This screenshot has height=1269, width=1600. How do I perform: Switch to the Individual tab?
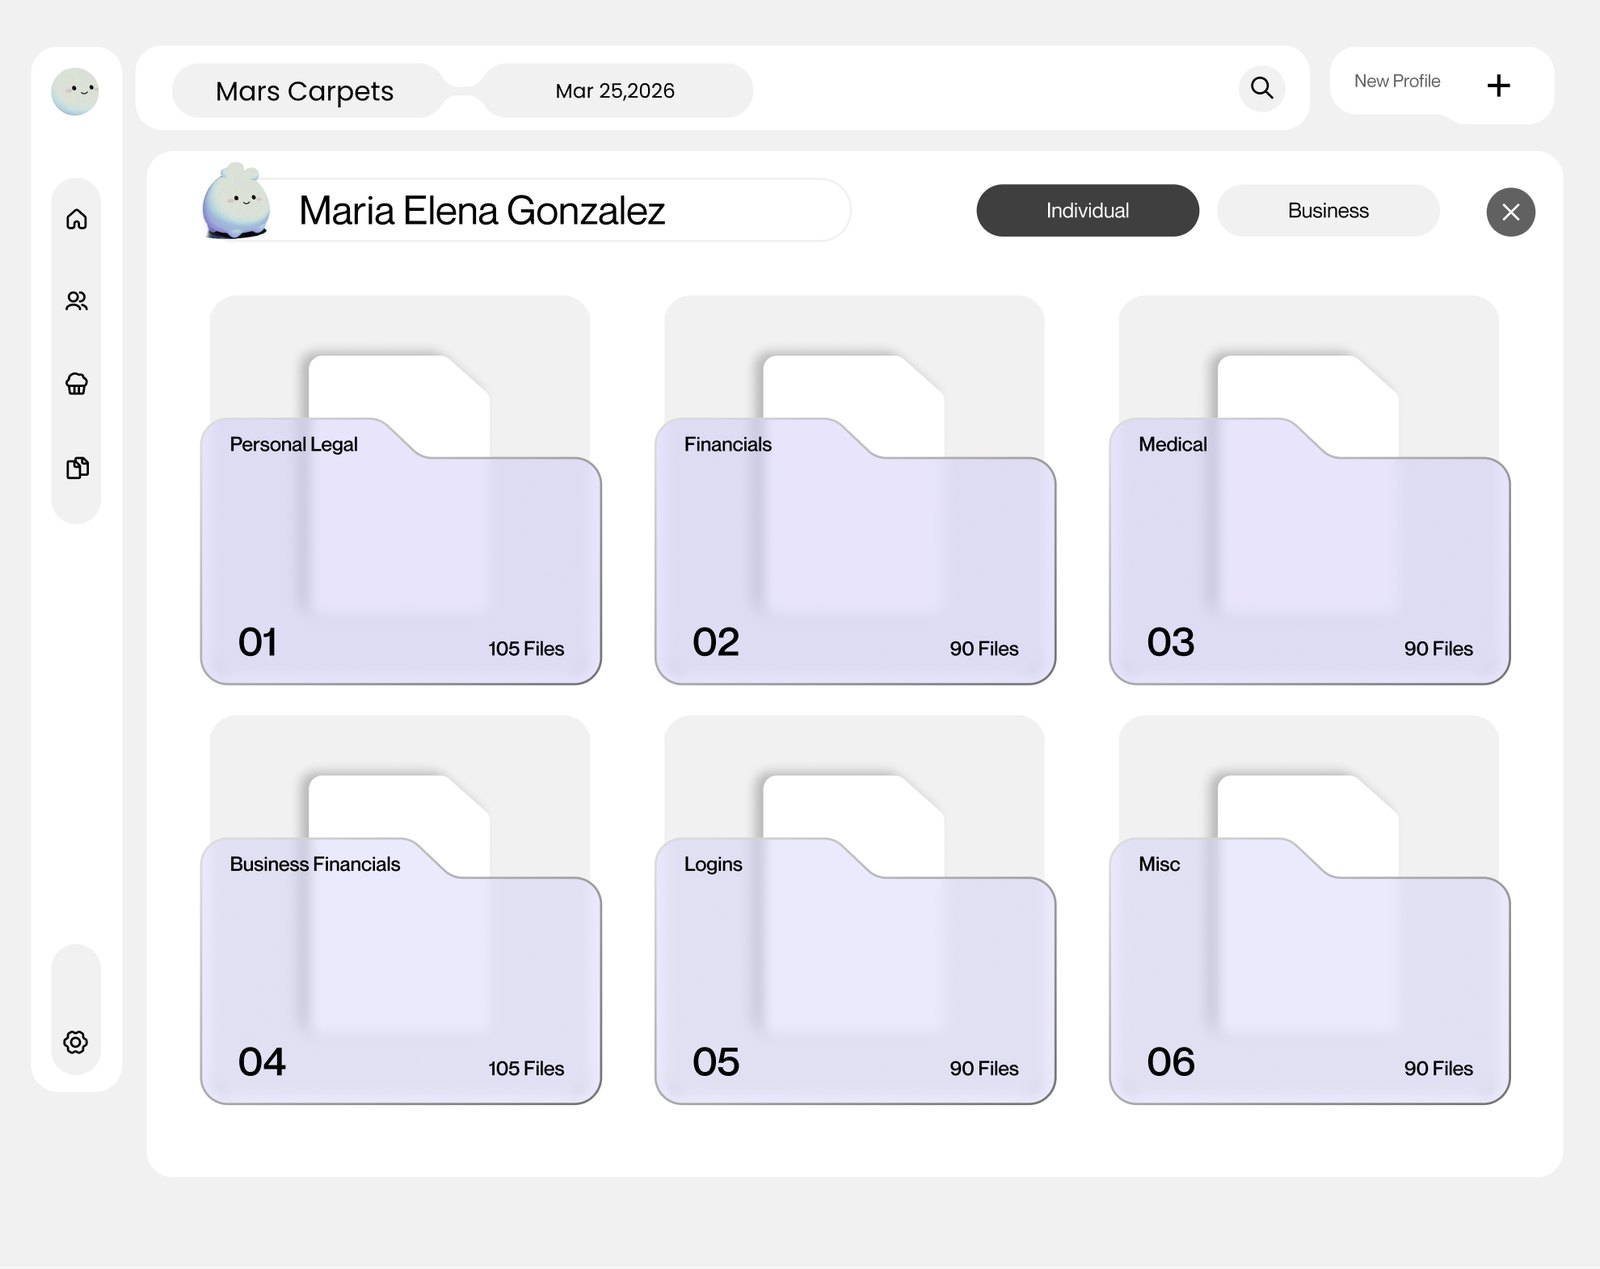[1088, 211]
